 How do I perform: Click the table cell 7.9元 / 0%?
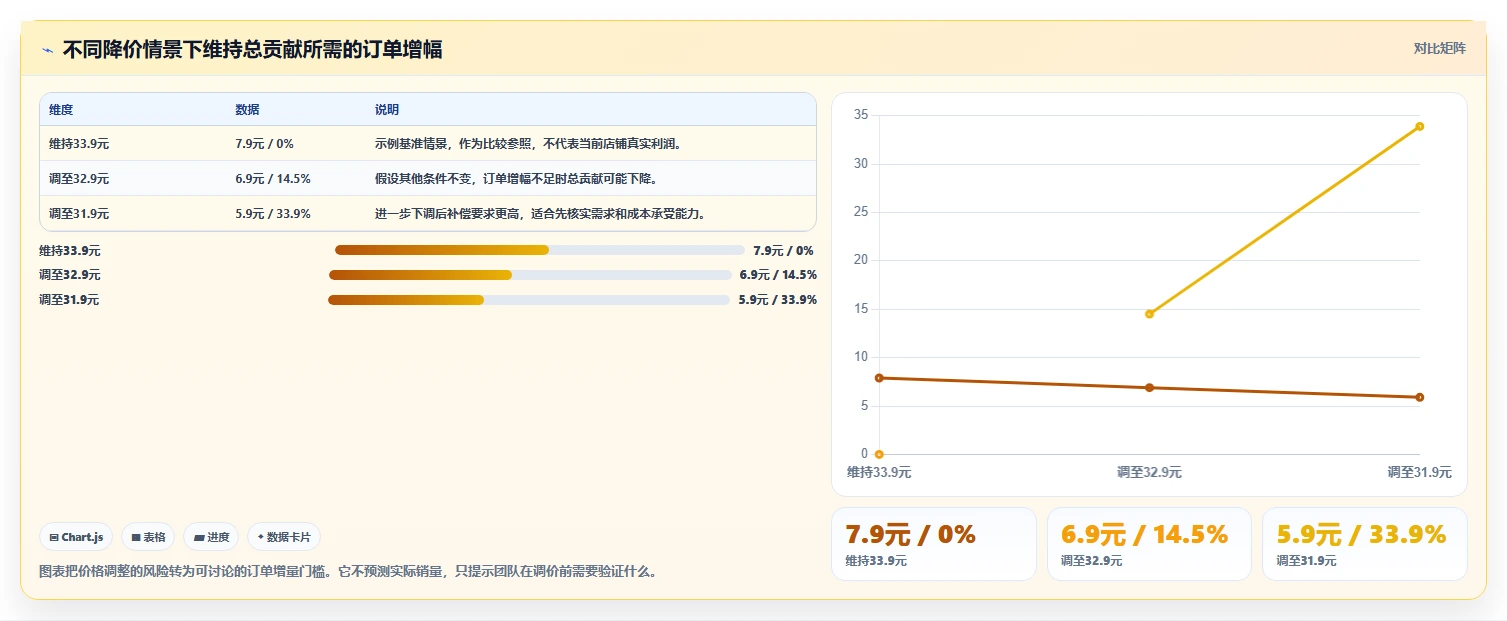[x=264, y=144]
